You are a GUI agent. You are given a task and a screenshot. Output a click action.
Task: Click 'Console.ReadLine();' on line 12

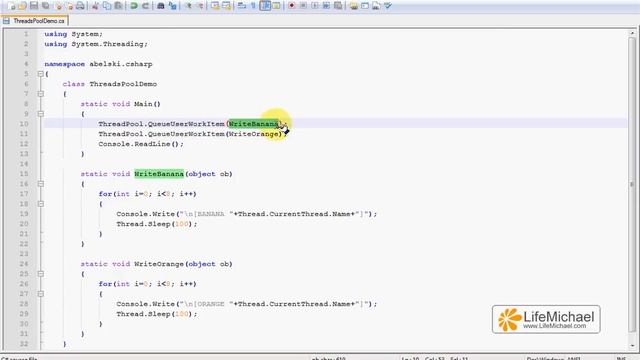tap(141, 144)
